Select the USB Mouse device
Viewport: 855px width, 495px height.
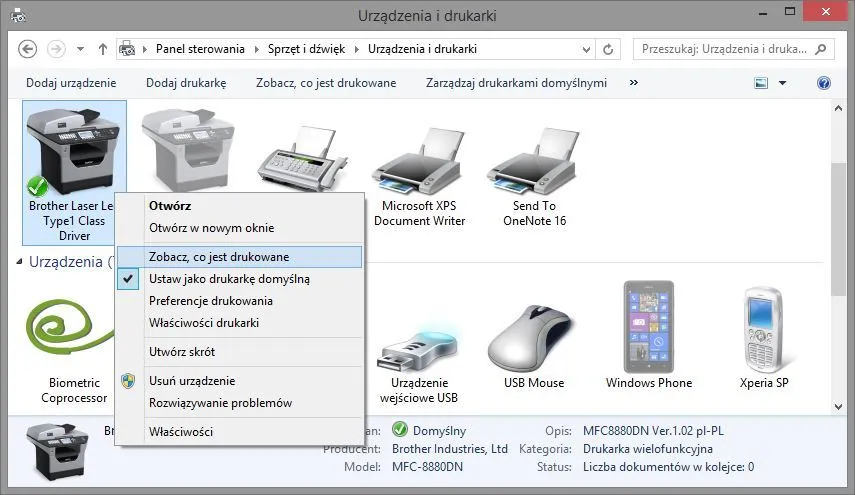click(534, 338)
